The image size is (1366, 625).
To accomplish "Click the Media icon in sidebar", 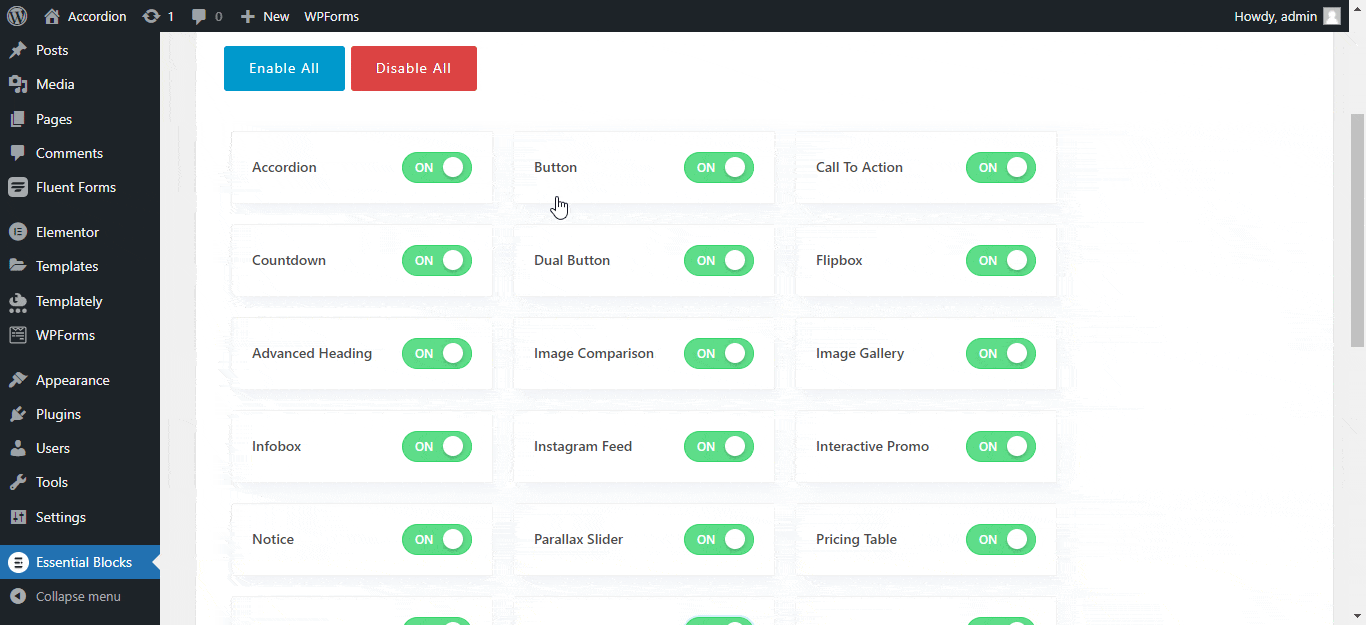I will pos(18,84).
